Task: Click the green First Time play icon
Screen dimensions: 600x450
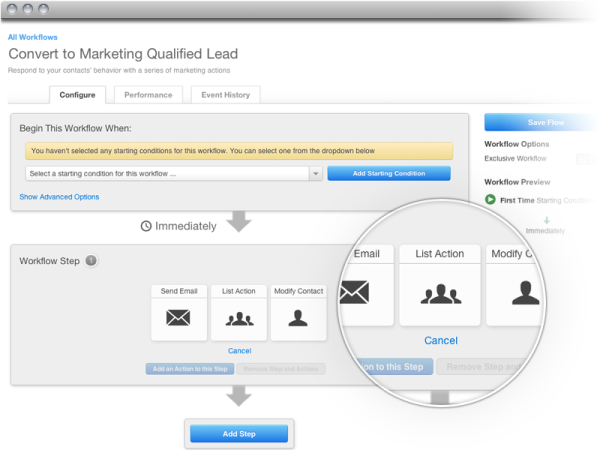Action: pyautogui.click(x=490, y=199)
